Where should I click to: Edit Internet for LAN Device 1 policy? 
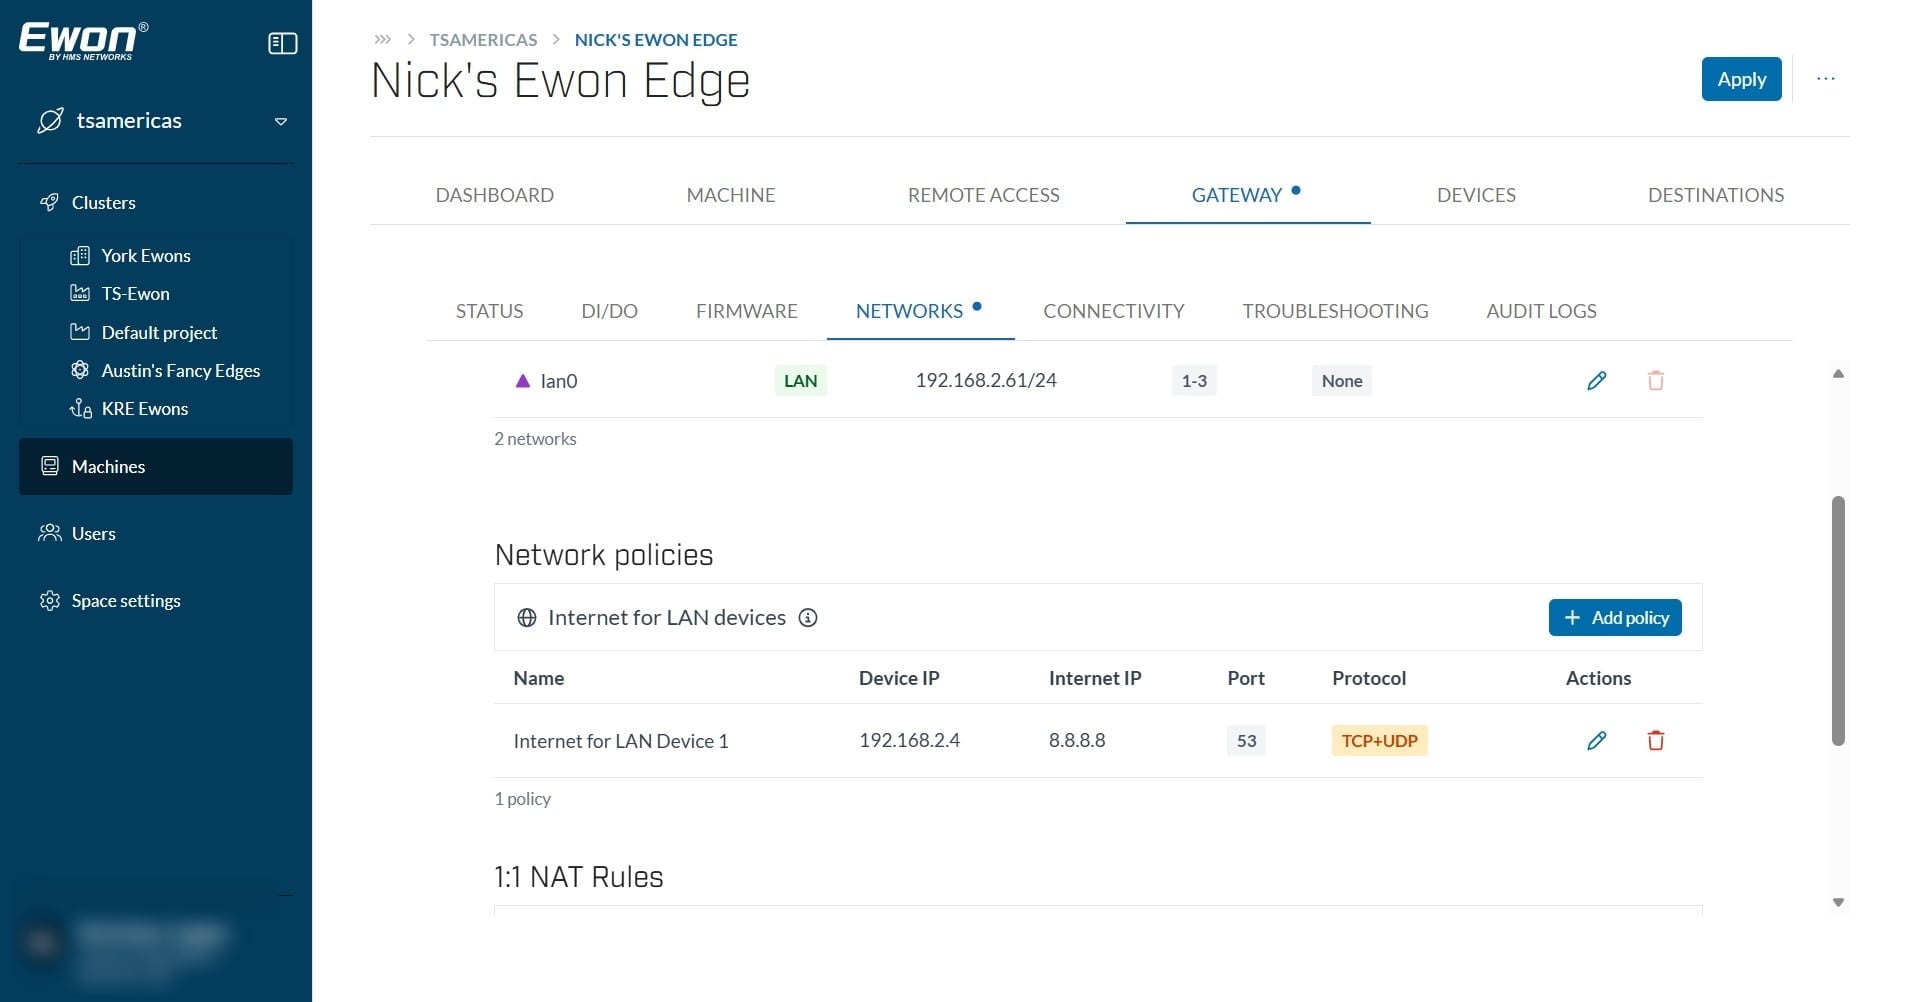click(x=1597, y=740)
